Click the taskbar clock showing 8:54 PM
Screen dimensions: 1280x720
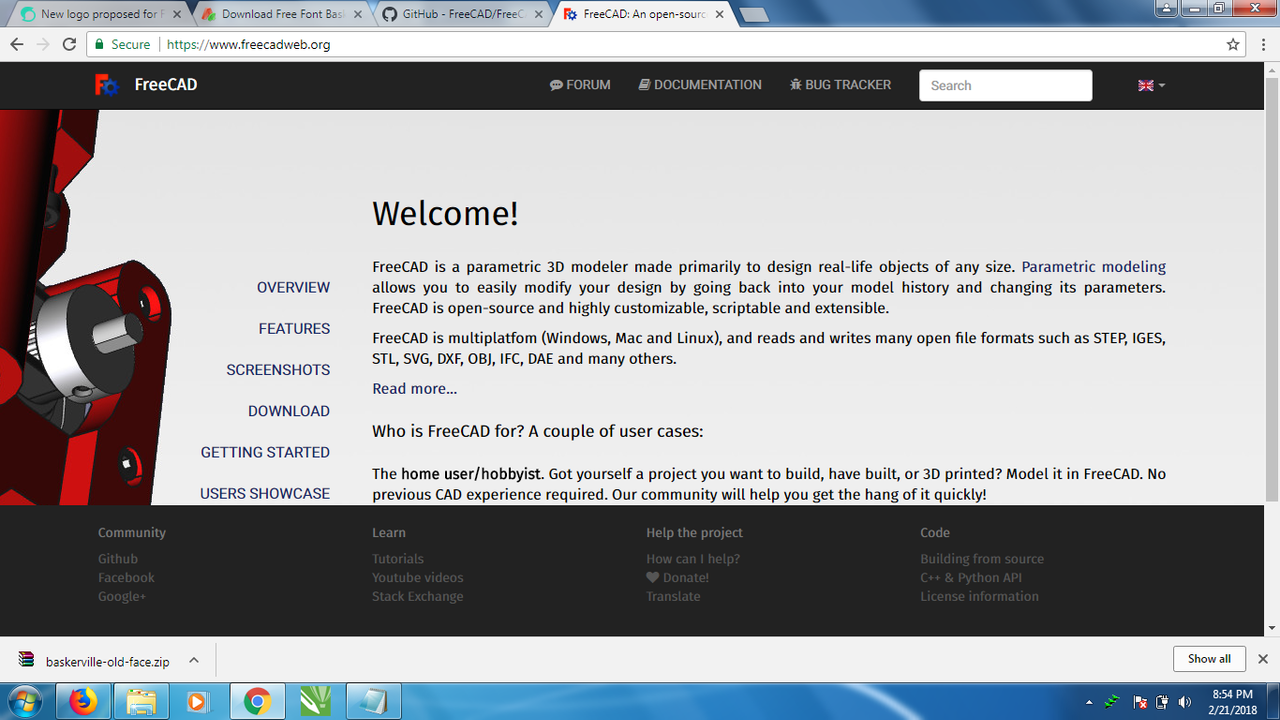pos(1232,701)
